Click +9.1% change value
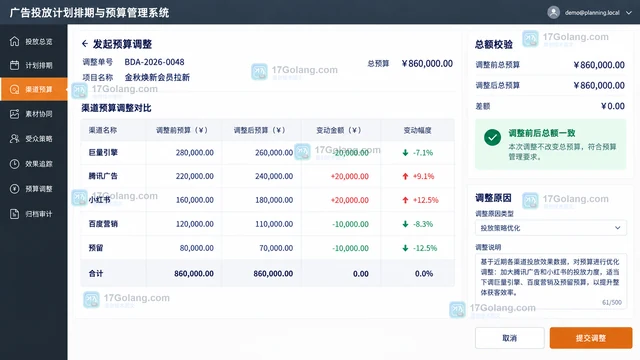 [423, 176]
